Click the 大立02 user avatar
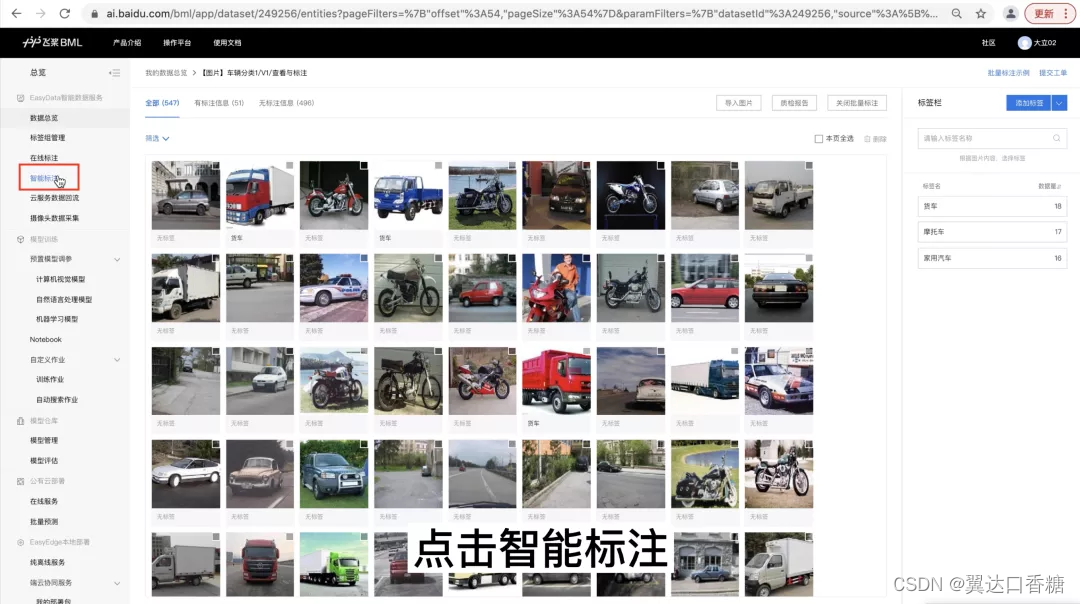The image size is (1080, 604). (x=1024, y=43)
